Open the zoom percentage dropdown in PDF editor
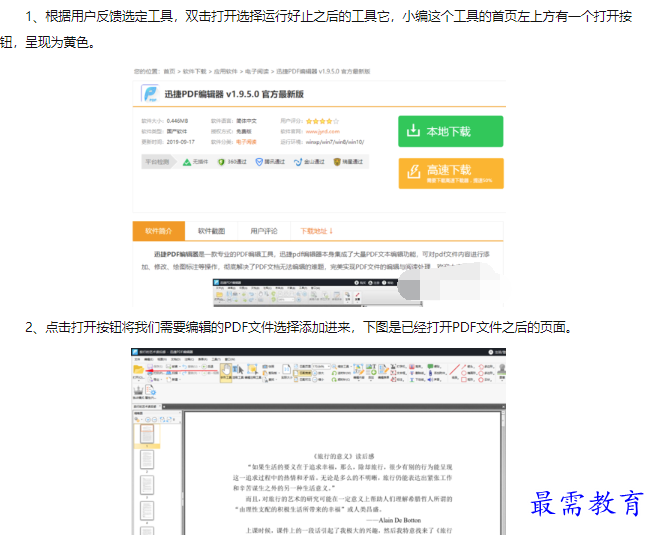The width and height of the screenshot is (652, 535). (x=321, y=366)
